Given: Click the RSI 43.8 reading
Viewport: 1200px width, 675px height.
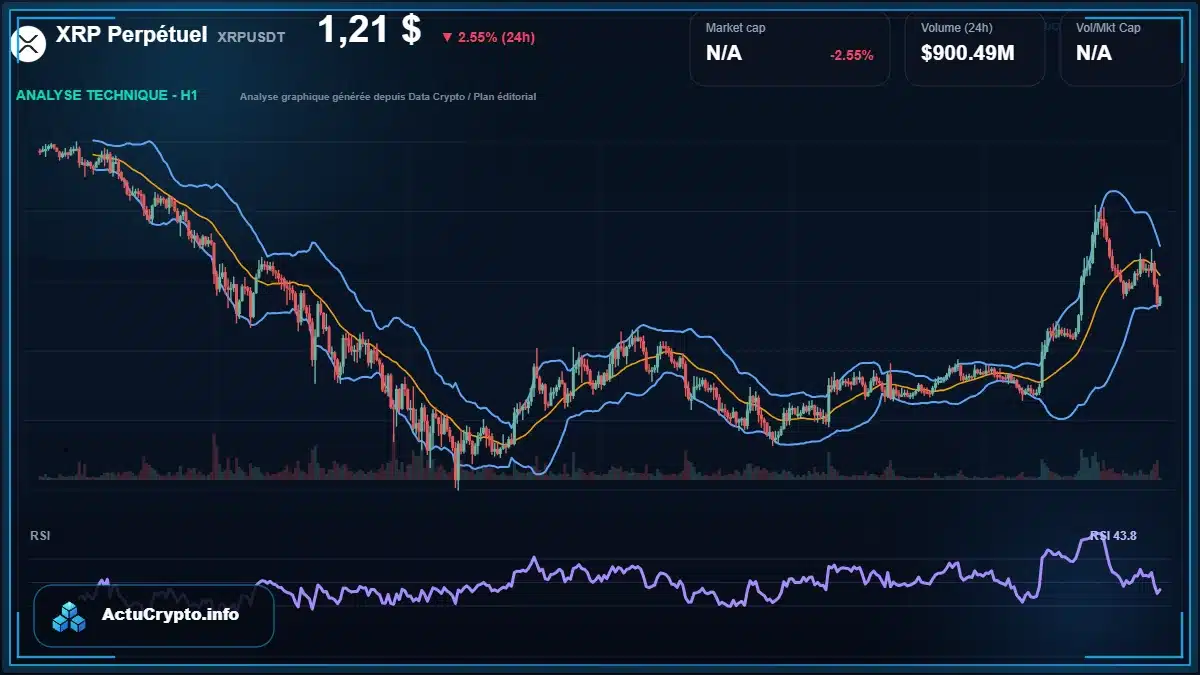Looking at the screenshot, I should coord(1113,535).
